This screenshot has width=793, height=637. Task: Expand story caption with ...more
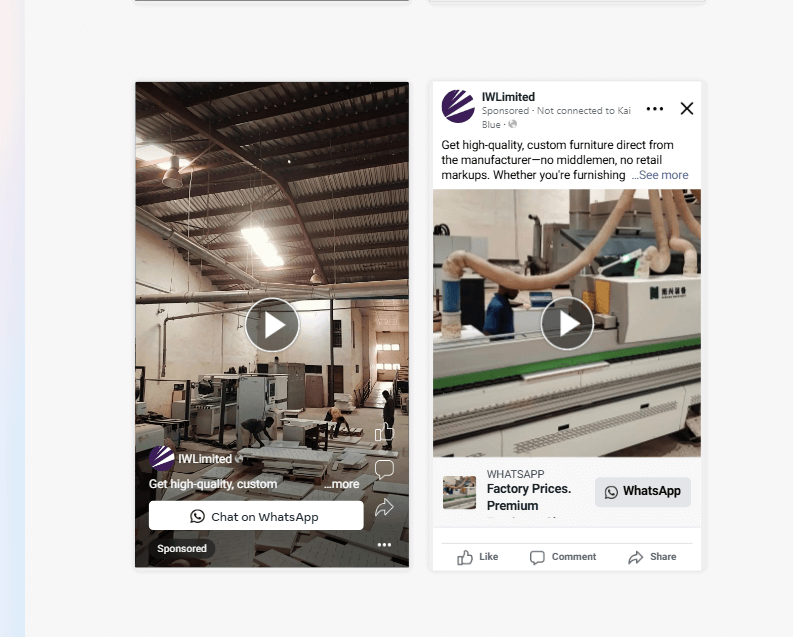pyautogui.click(x=341, y=484)
